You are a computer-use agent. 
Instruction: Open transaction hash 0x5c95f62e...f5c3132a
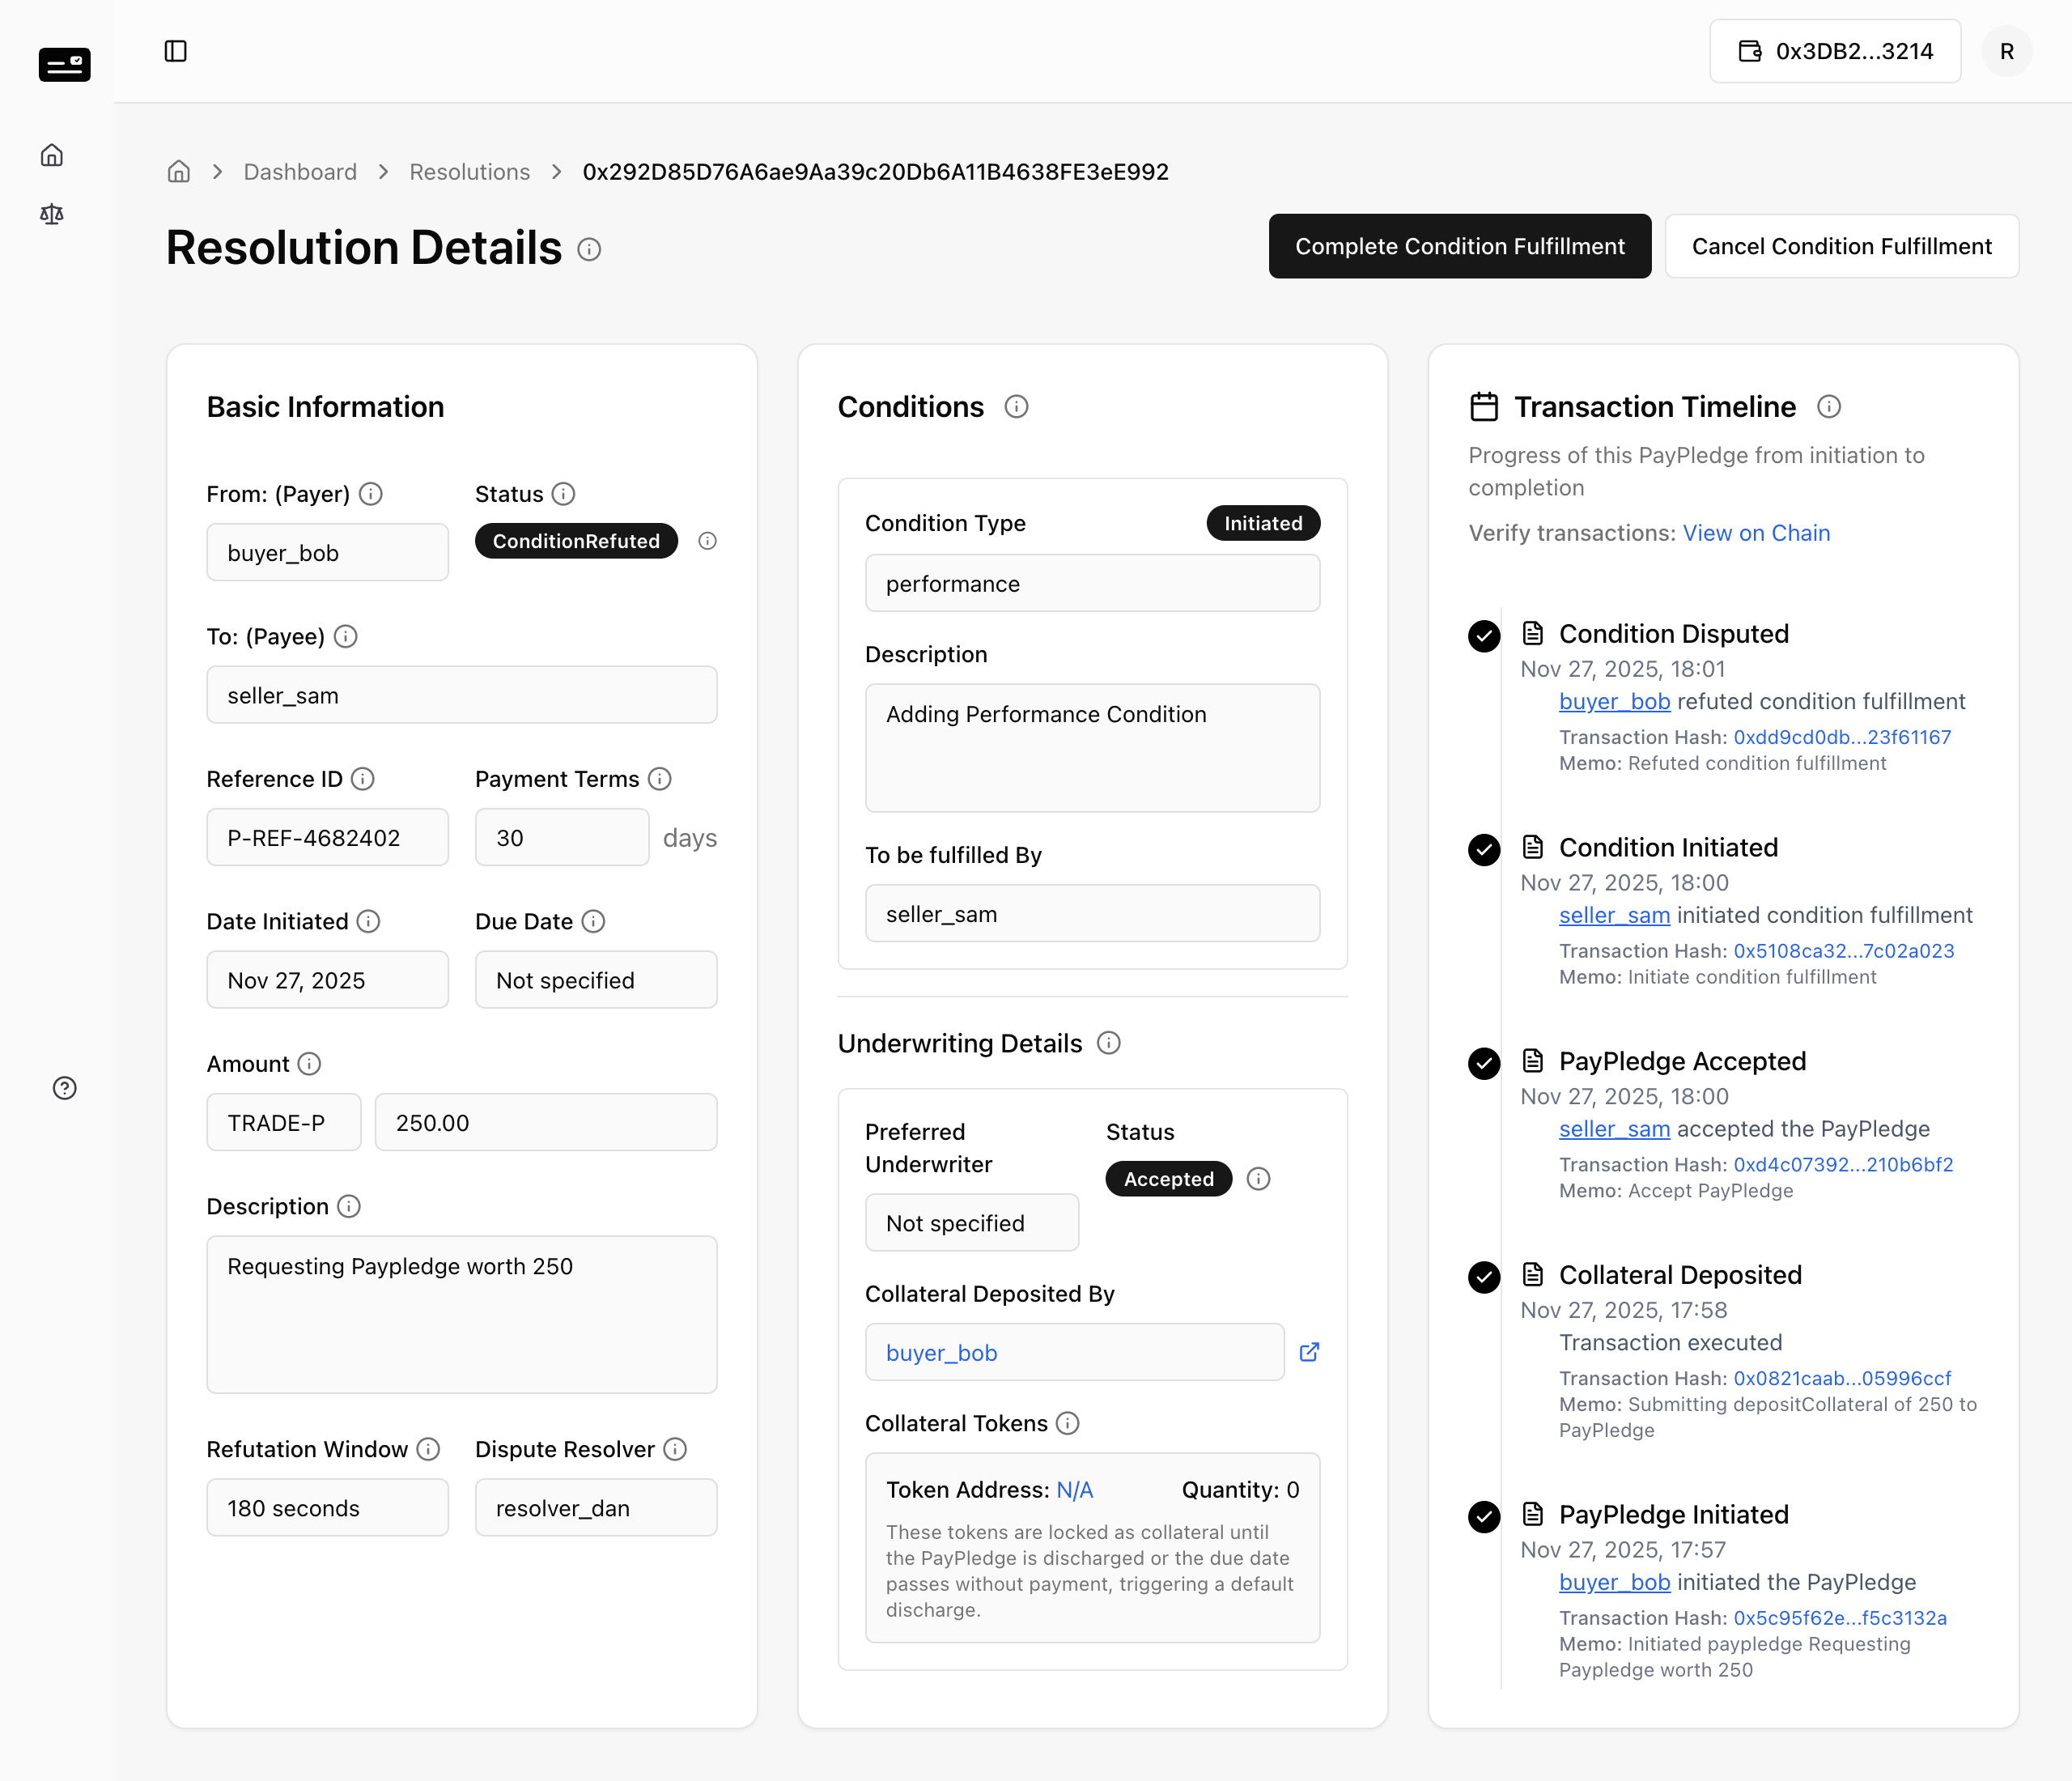click(x=1840, y=1618)
